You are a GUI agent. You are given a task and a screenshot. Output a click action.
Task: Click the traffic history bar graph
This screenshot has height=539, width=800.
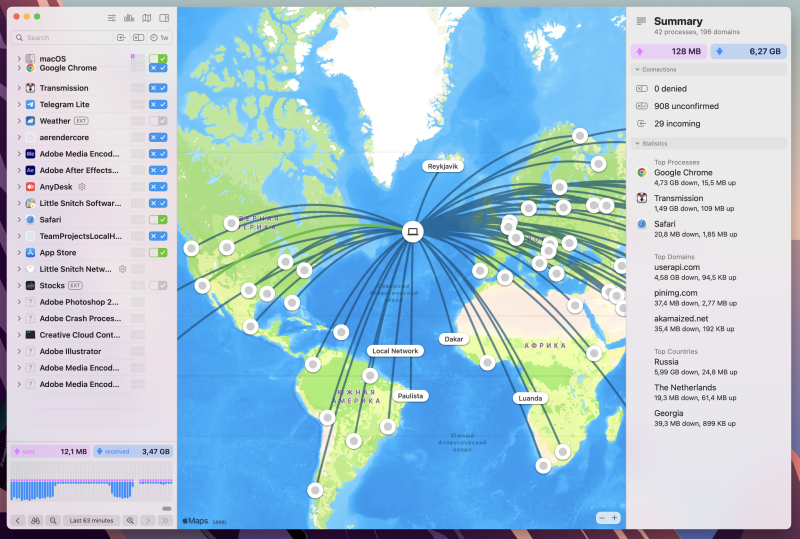(x=91, y=481)
